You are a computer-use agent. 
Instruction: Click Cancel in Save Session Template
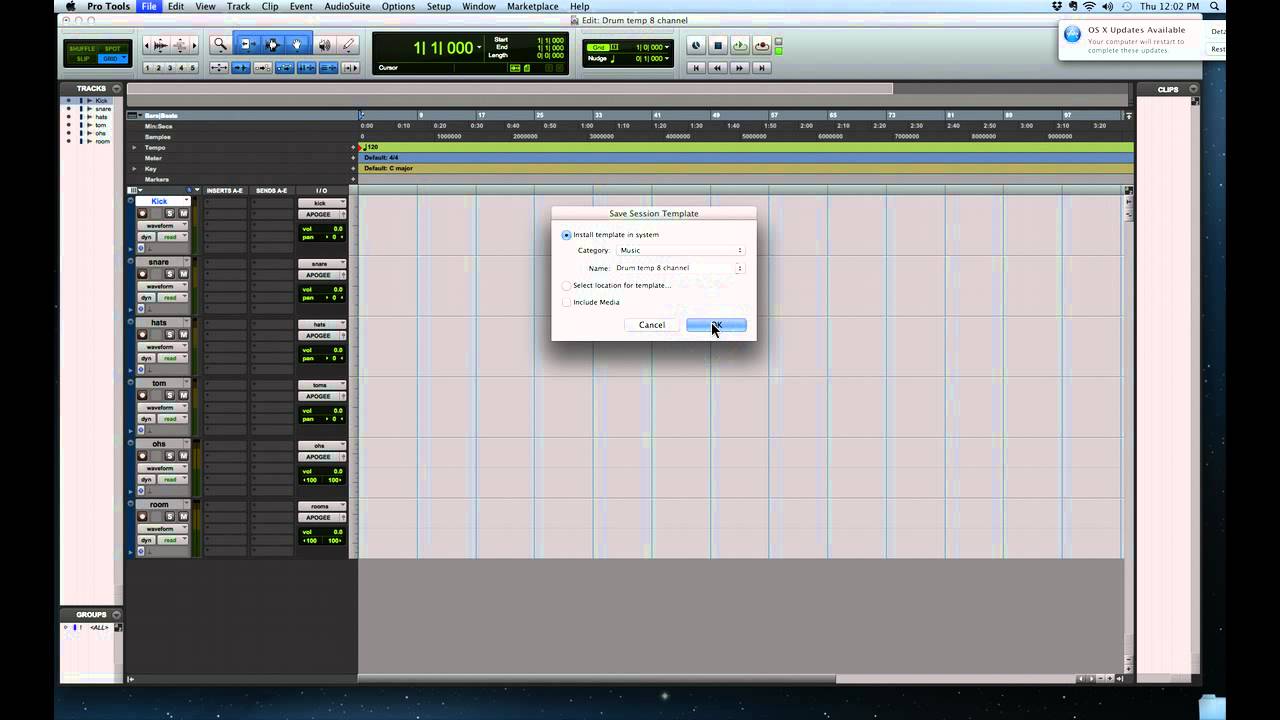(x=652, y=325)
